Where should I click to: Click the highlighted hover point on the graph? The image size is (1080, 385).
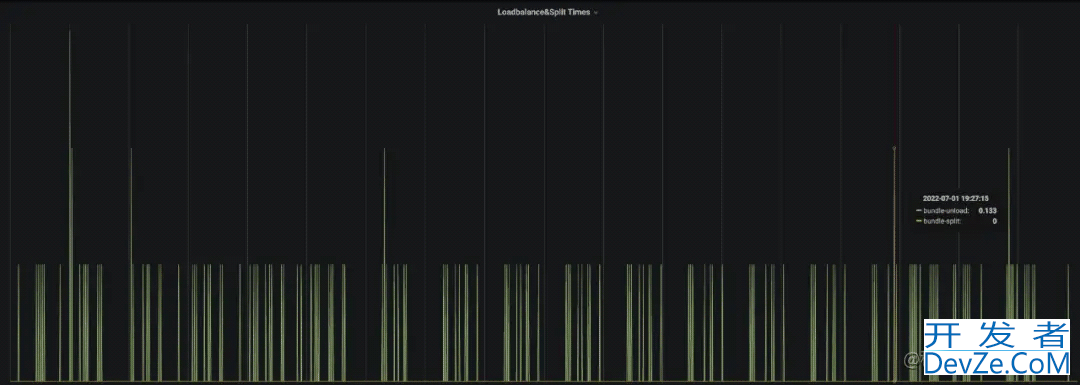pos(894,148)
